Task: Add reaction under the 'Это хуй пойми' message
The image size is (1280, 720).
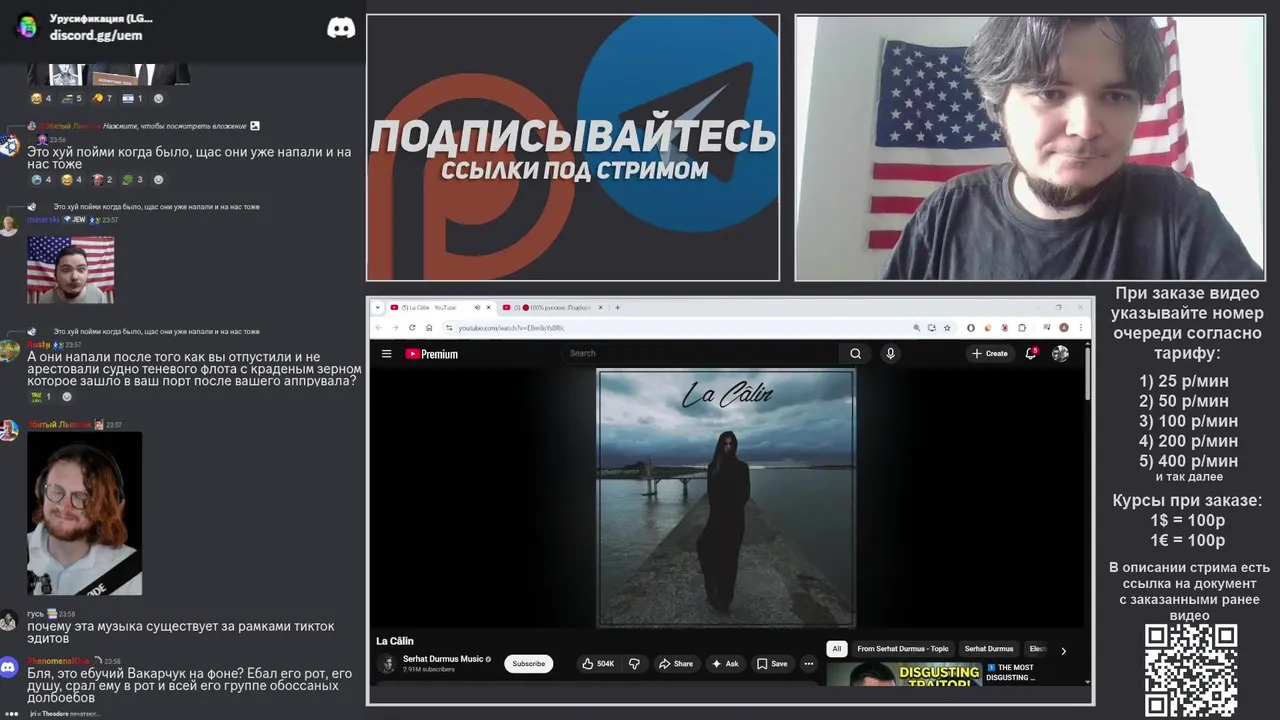Action: pos(158,180)
